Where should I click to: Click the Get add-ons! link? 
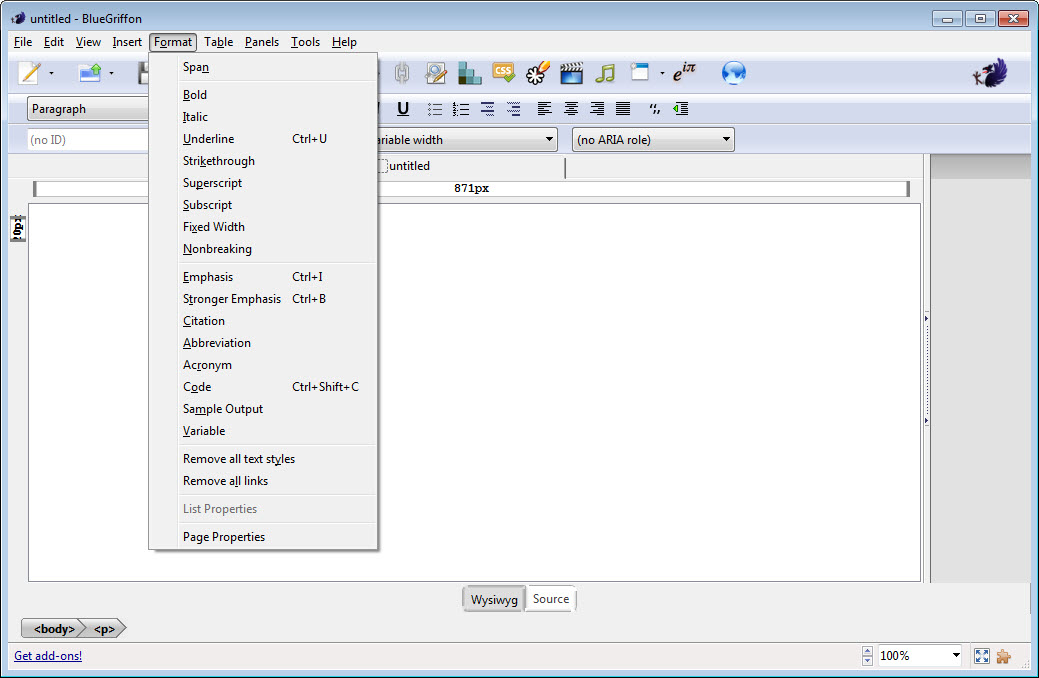coord(48,656)
